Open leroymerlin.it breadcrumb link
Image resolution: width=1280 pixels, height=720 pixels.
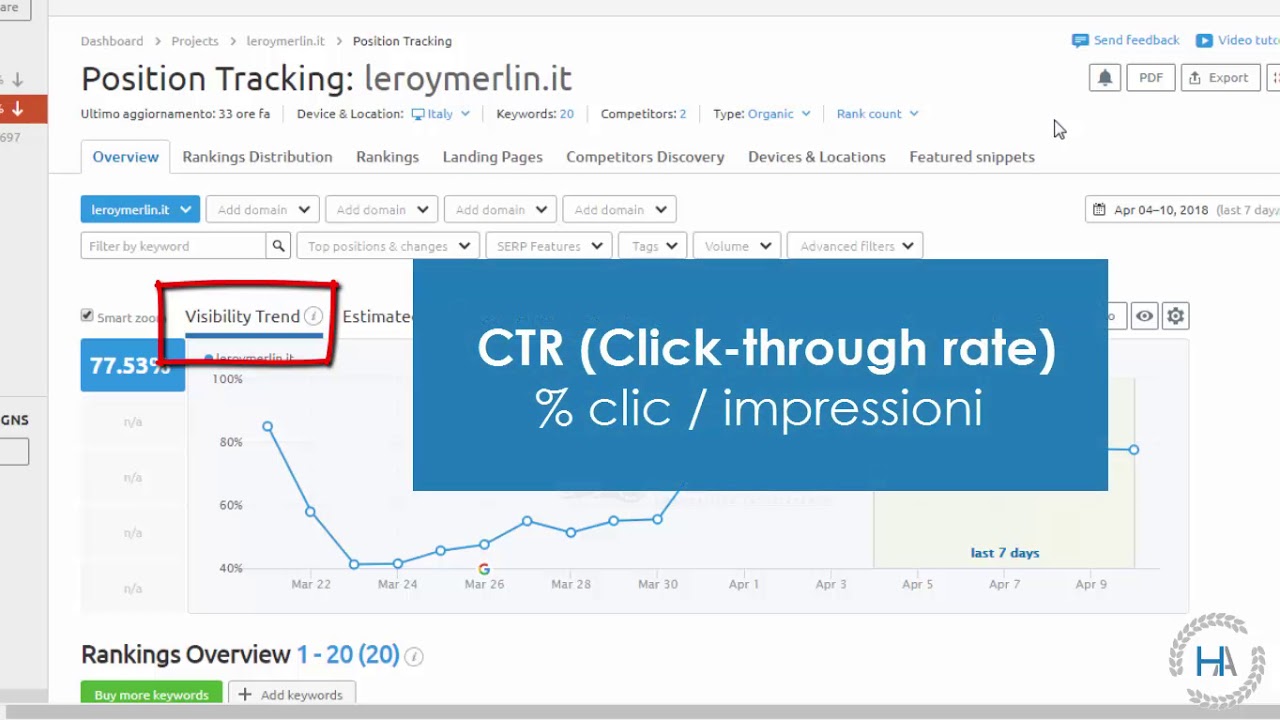tap(286, 41)
